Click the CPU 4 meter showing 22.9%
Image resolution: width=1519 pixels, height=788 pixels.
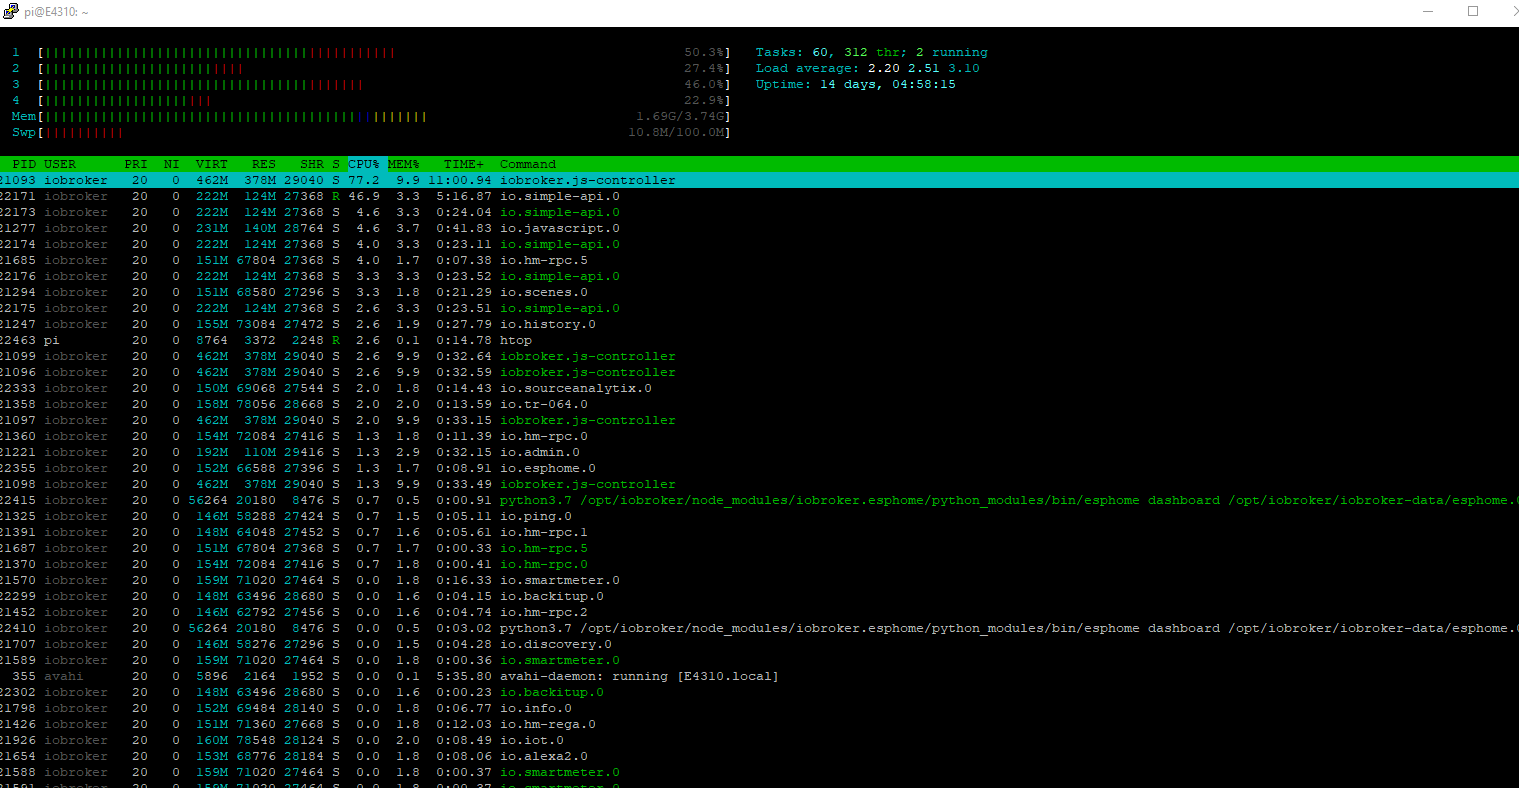(384, 100)
